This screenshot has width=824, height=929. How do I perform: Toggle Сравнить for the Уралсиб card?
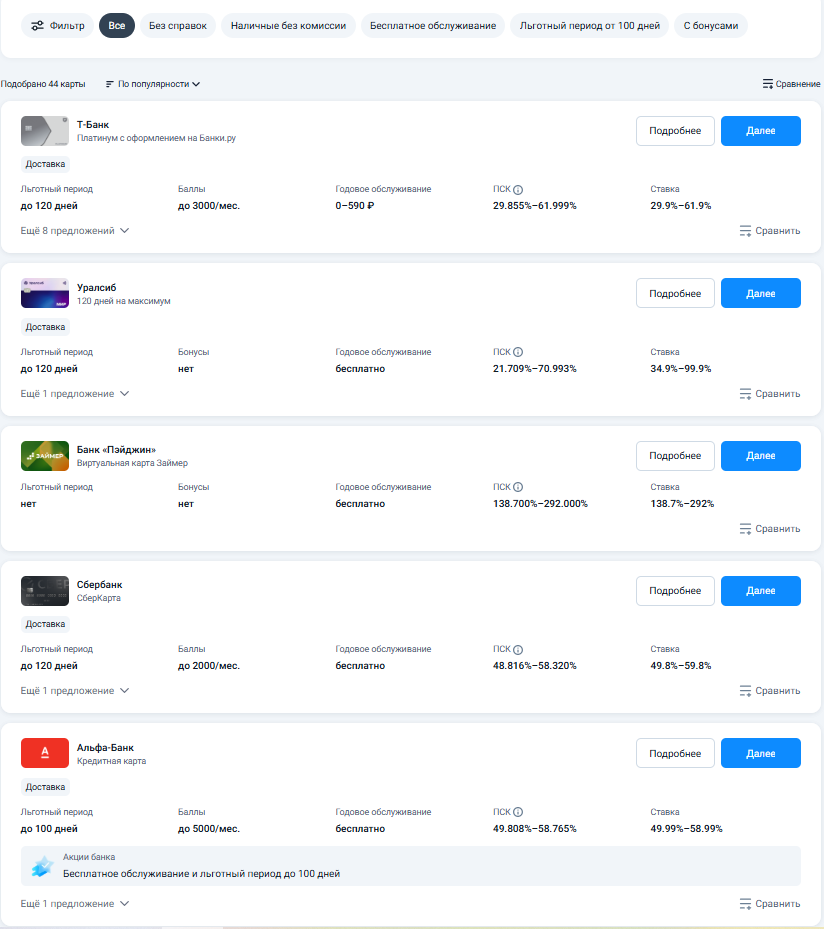[770, 393]
